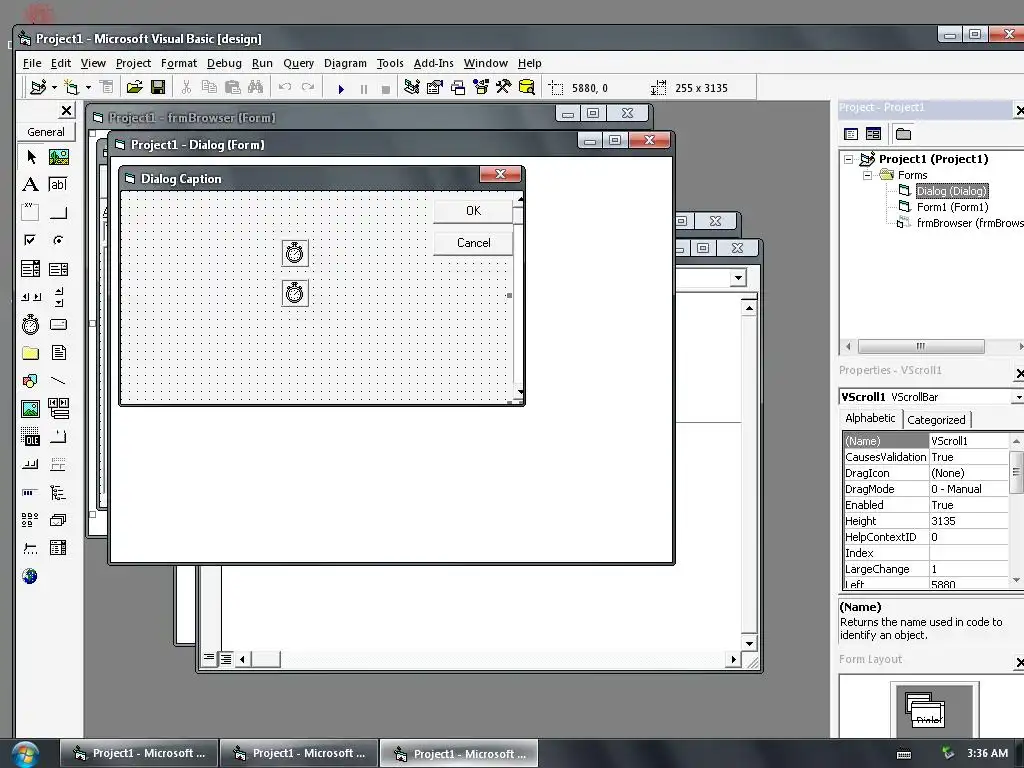
Task: Open the Data View Window toolbar icon
Action: click(526, 87)
